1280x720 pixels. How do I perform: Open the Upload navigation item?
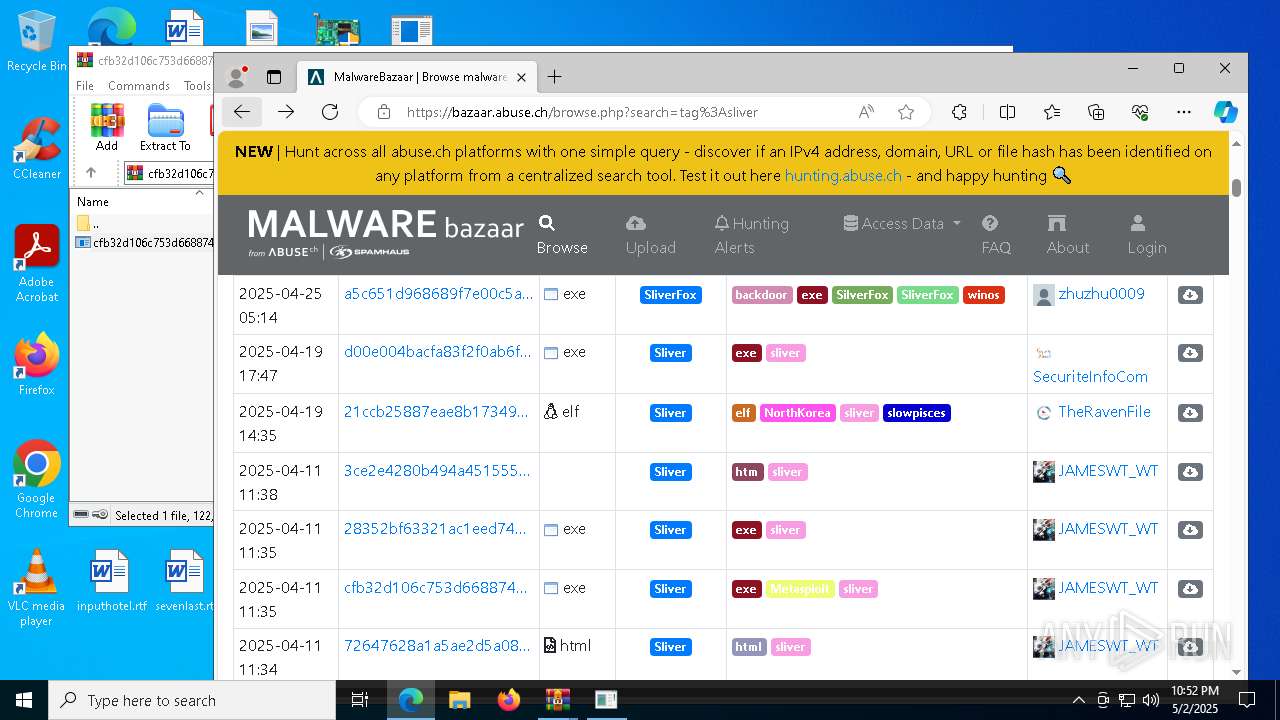click(651, 235)
